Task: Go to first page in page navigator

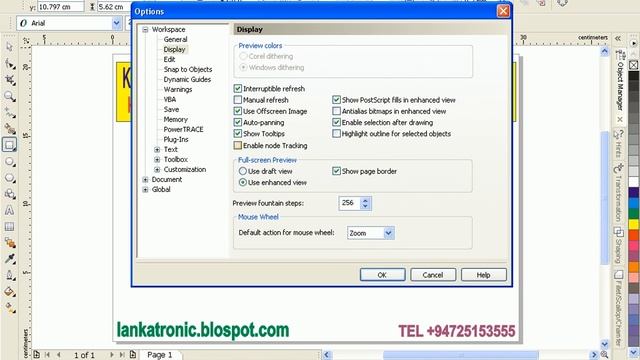Action: [x=48, y=355]
